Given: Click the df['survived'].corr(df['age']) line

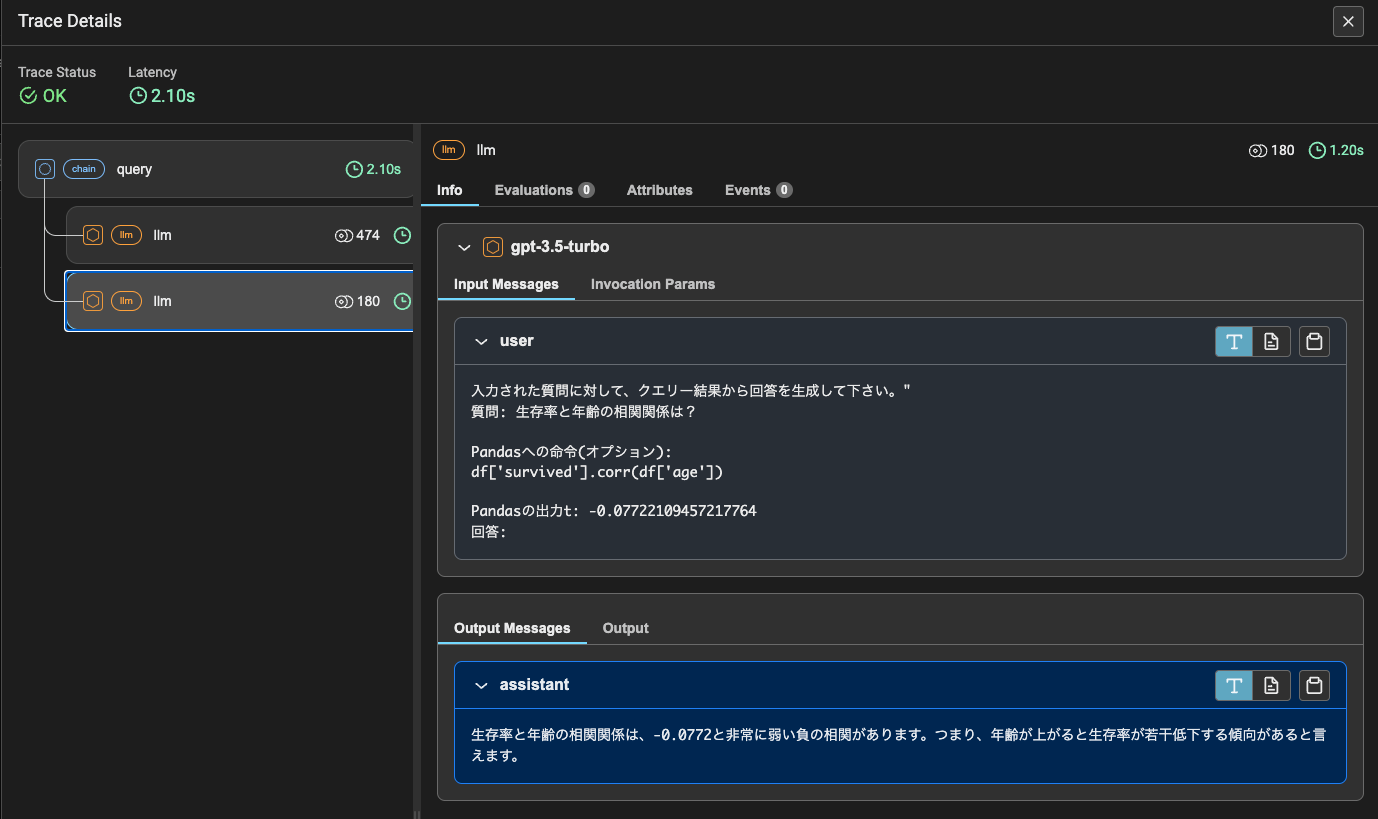Looking at the screenshot, I should coord(597,471).
